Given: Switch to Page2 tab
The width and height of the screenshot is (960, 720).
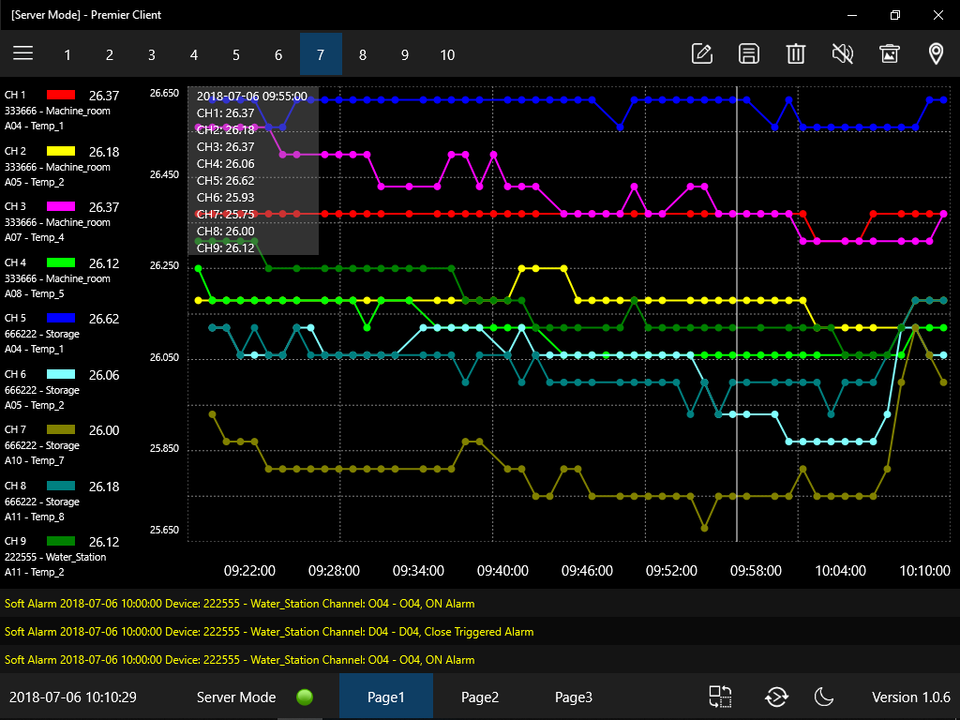Looking at the screenshot, I should (480, 697).
